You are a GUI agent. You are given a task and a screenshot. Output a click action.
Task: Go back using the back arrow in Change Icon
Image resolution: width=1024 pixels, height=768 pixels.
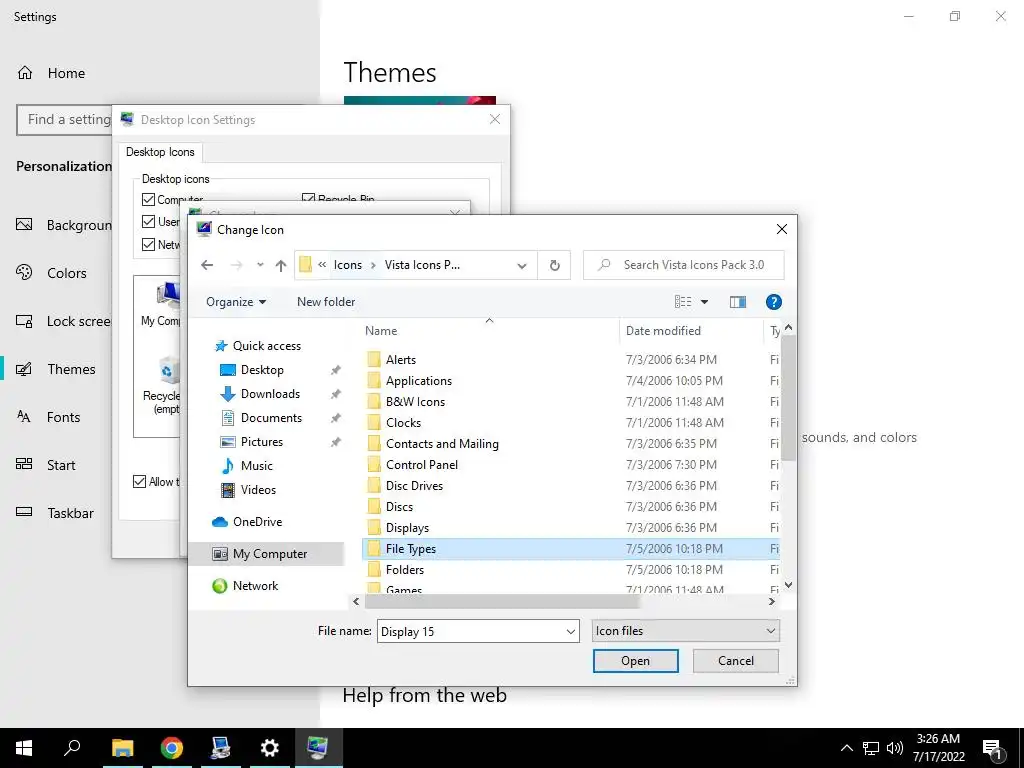click(x=207, y=264)
